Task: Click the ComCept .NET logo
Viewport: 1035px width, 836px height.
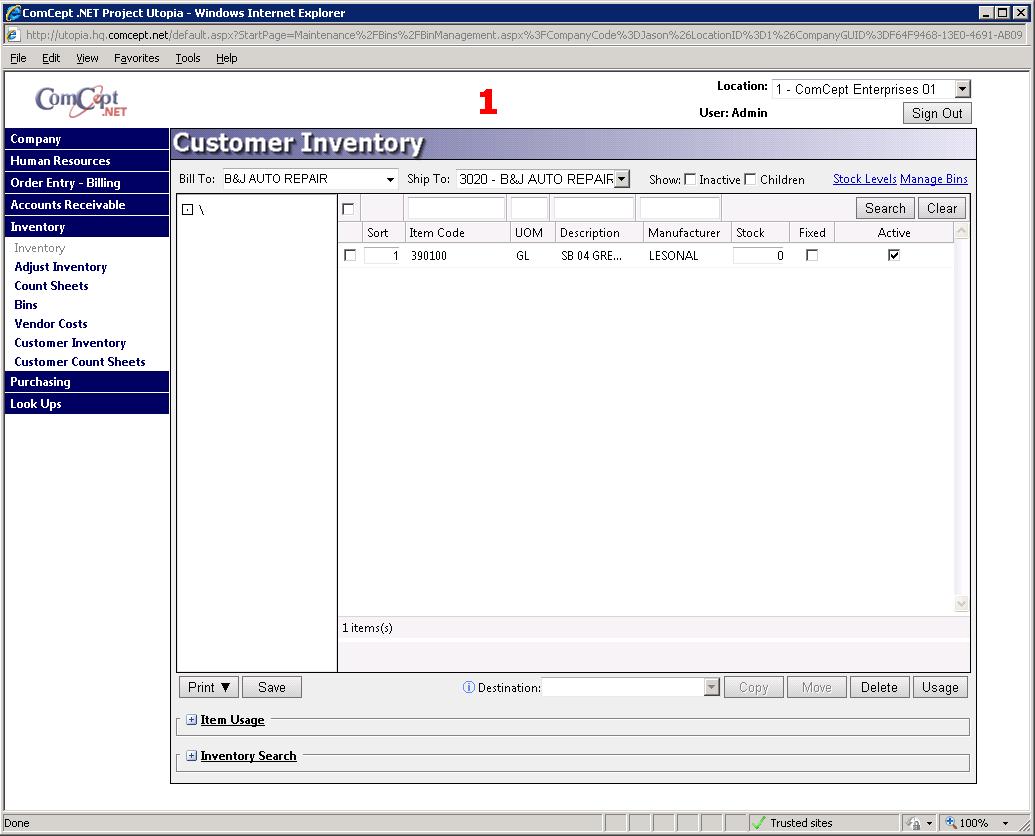Action: [81, 101]
